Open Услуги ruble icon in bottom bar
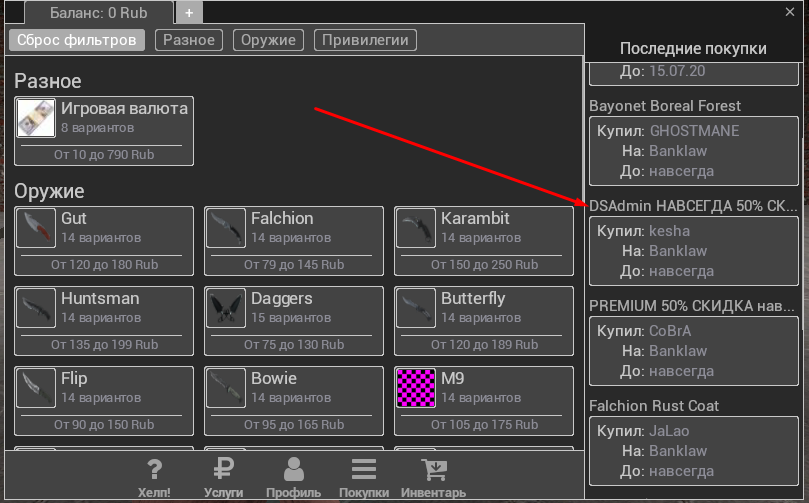Image resolution: width=809 pixels, height=503 pixels. 224,470
